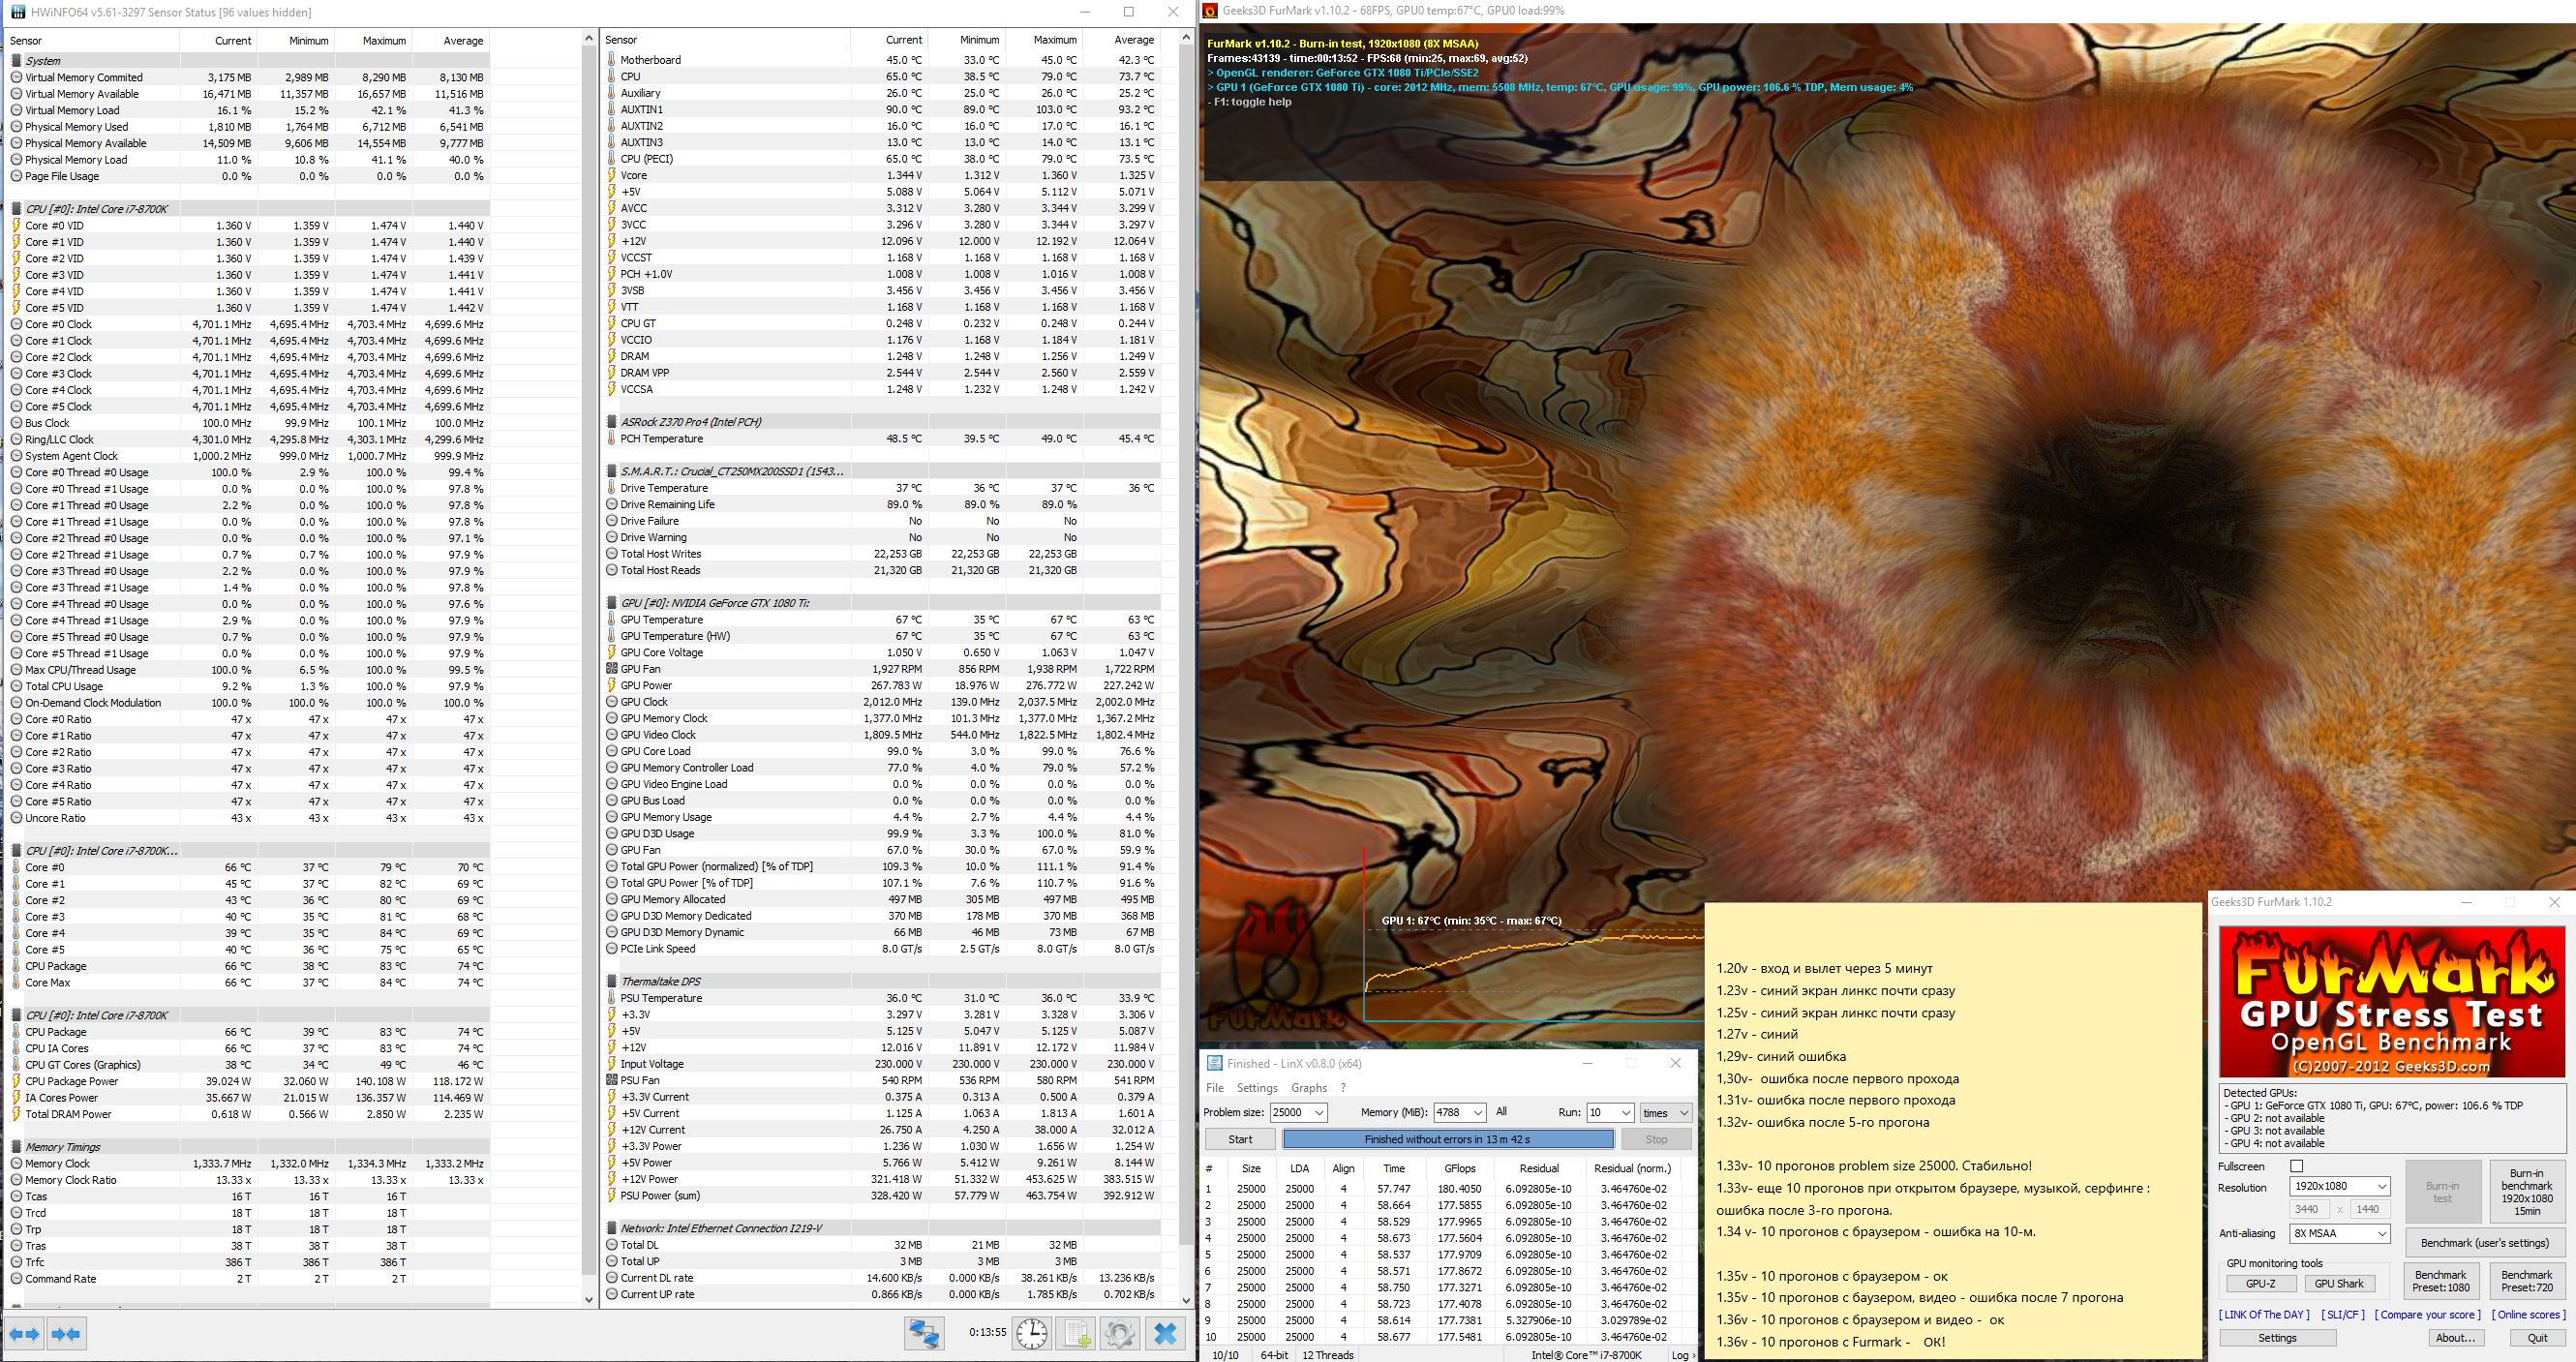
Task: Open the Settings menu in LinX
Action: point(1256,1088)
